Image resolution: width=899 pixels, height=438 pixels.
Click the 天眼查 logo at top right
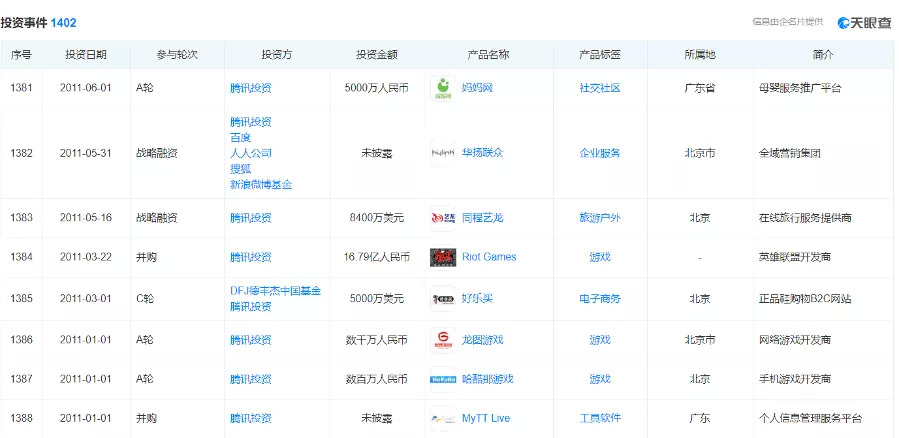point(864,22)
